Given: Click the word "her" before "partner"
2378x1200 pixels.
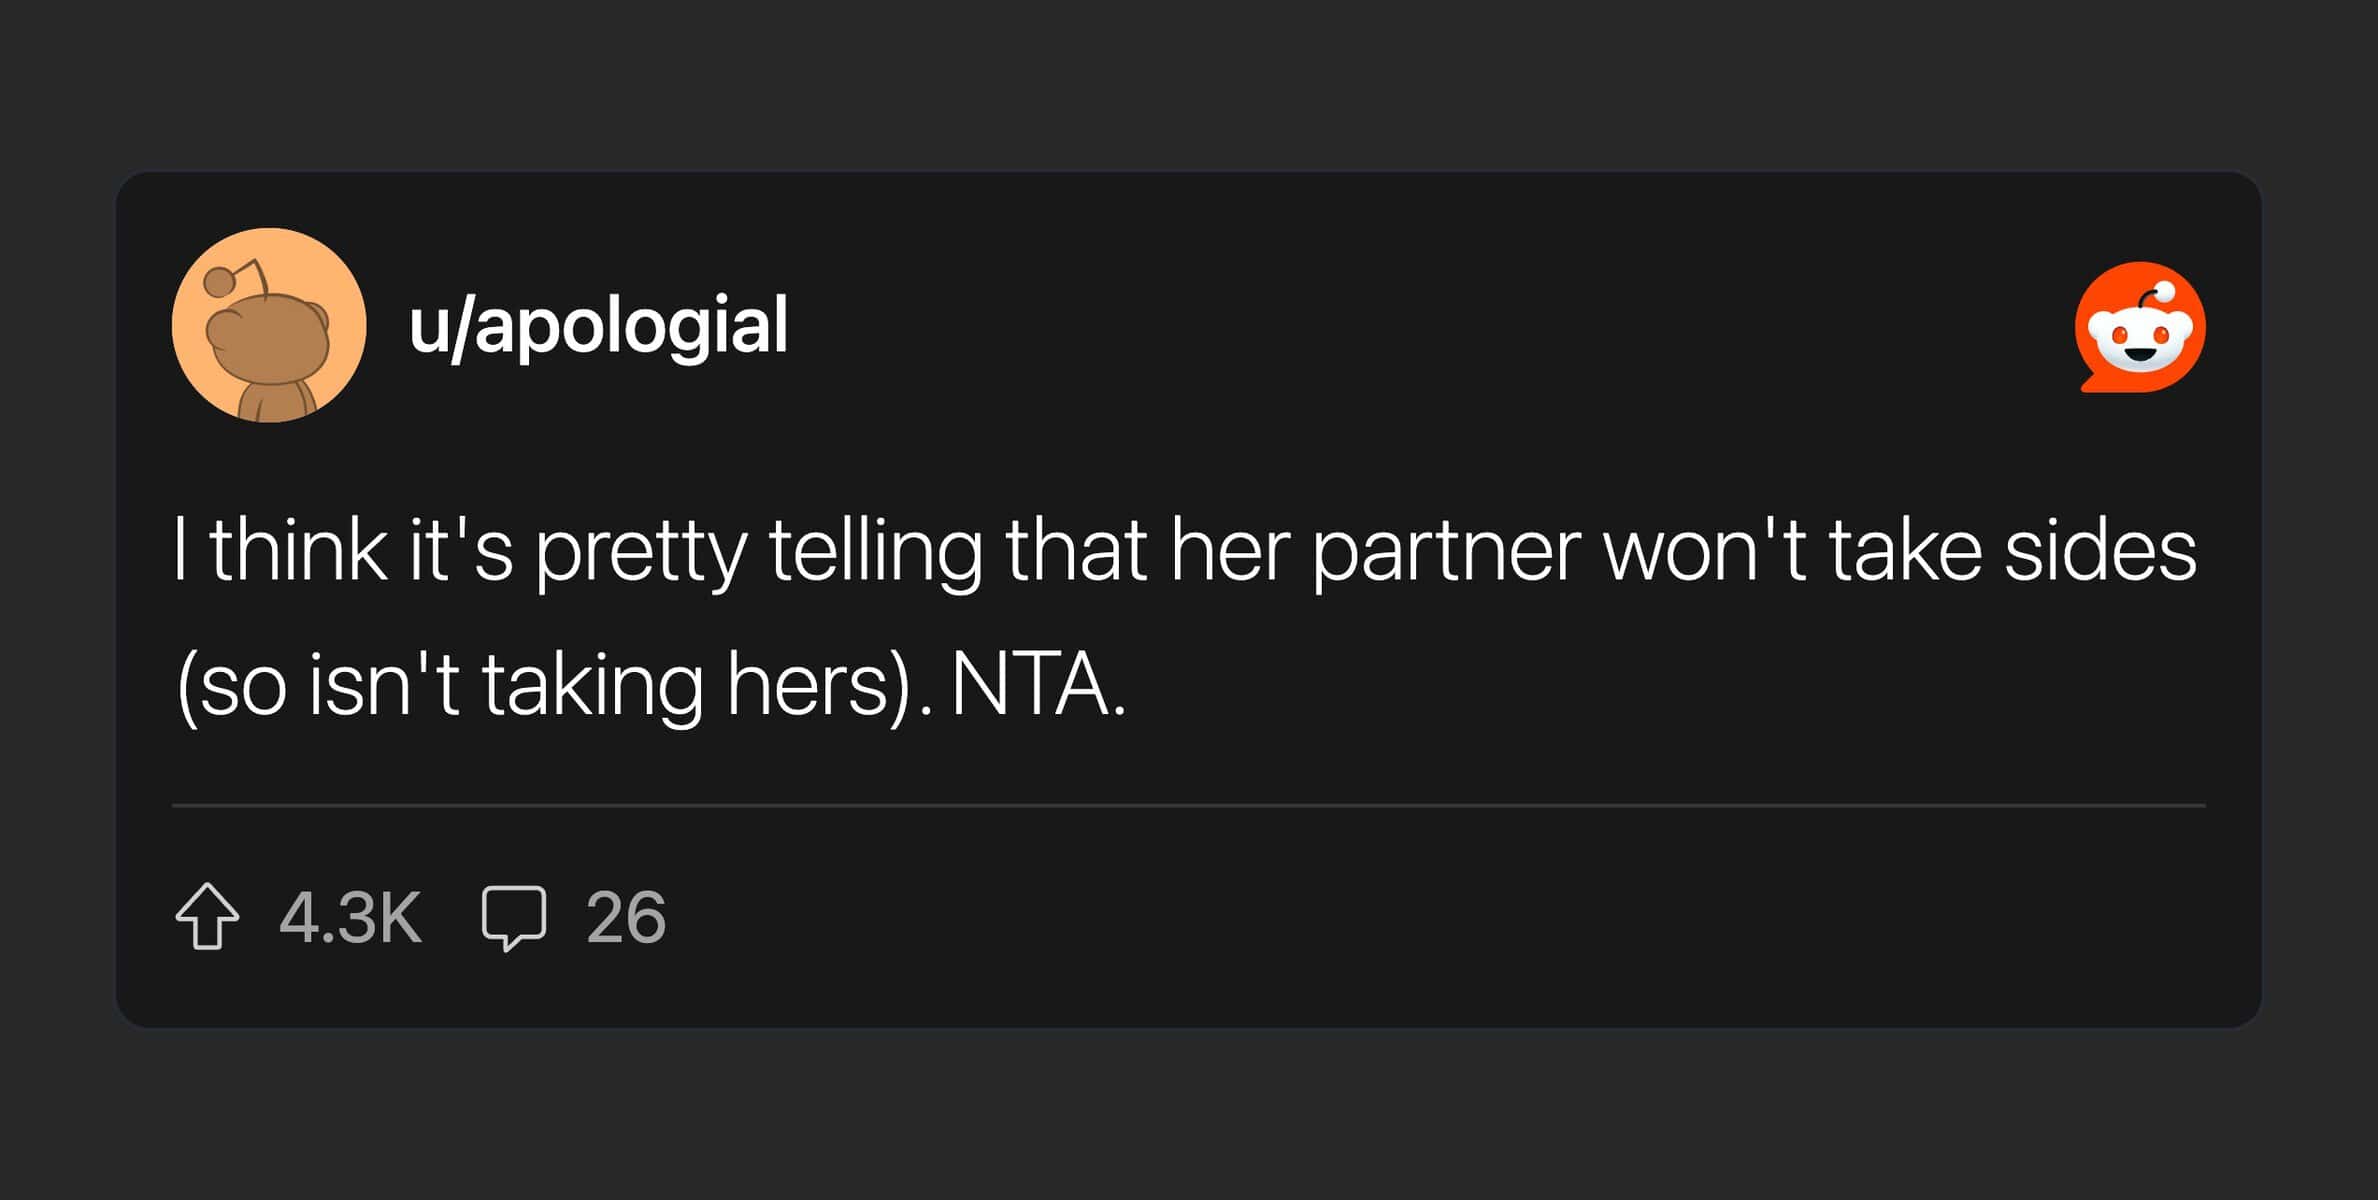Looking at the screenshot, I should click(1230, 551).
